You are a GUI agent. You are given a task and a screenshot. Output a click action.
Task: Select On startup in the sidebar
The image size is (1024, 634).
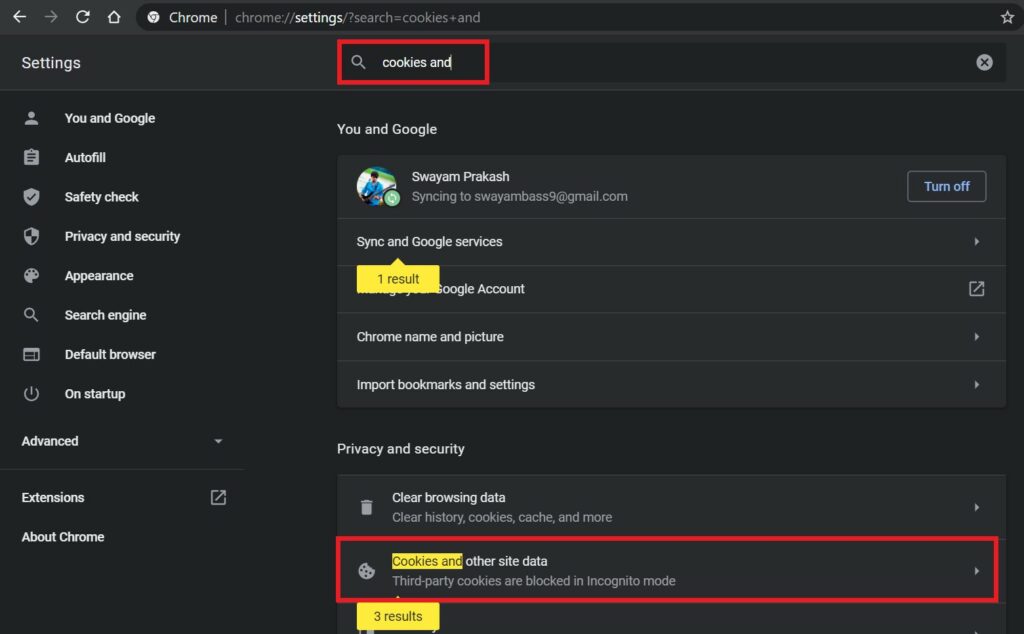[95, 394]
